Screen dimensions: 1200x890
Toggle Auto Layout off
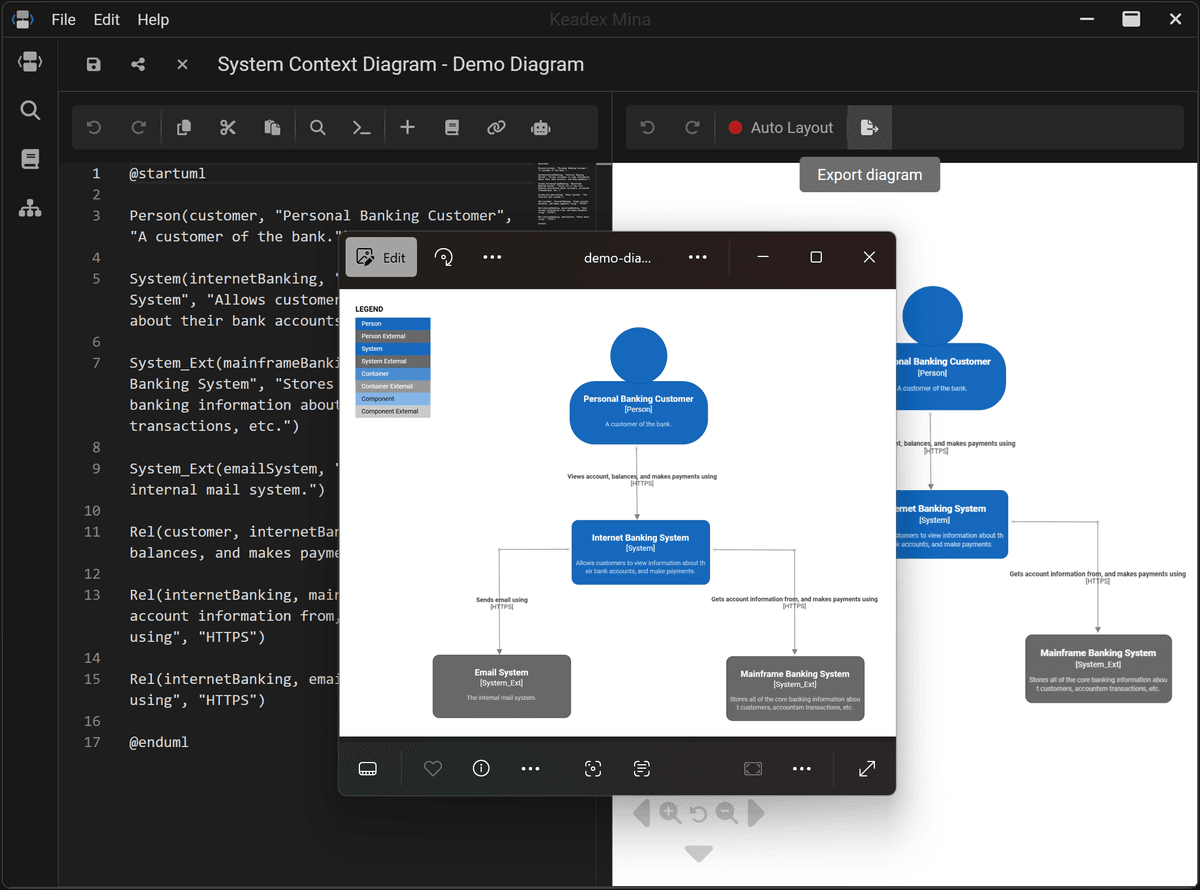click(781, 127)
